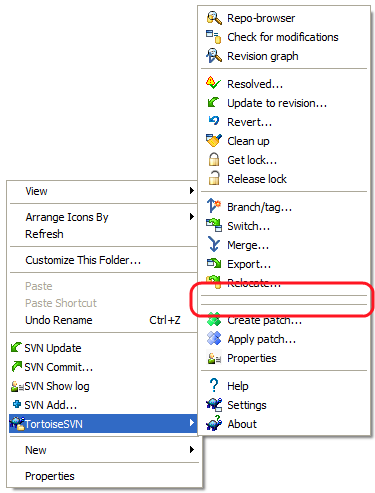
Task: Expand the New submenu arrow
Action: (192, 449)
